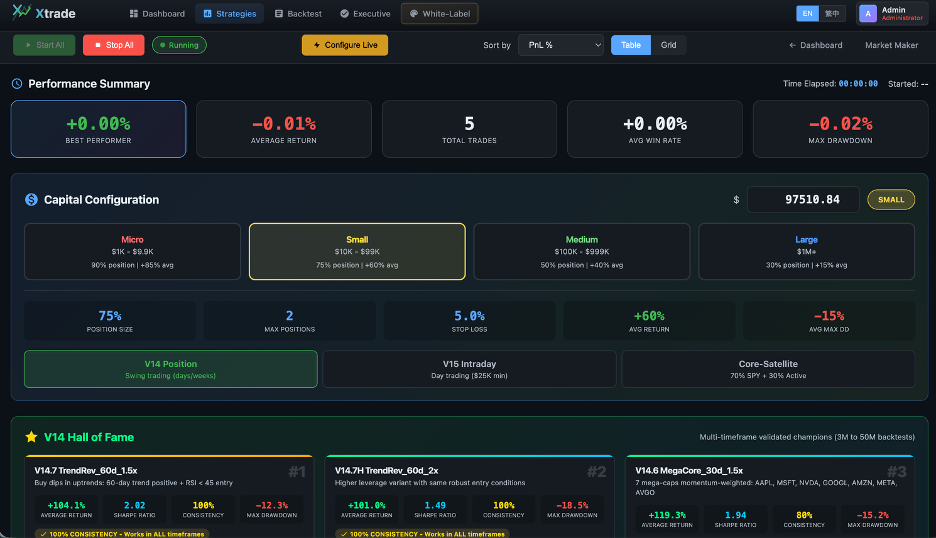
Task: Open the Strategies nav tab
Action: (230, 14)
